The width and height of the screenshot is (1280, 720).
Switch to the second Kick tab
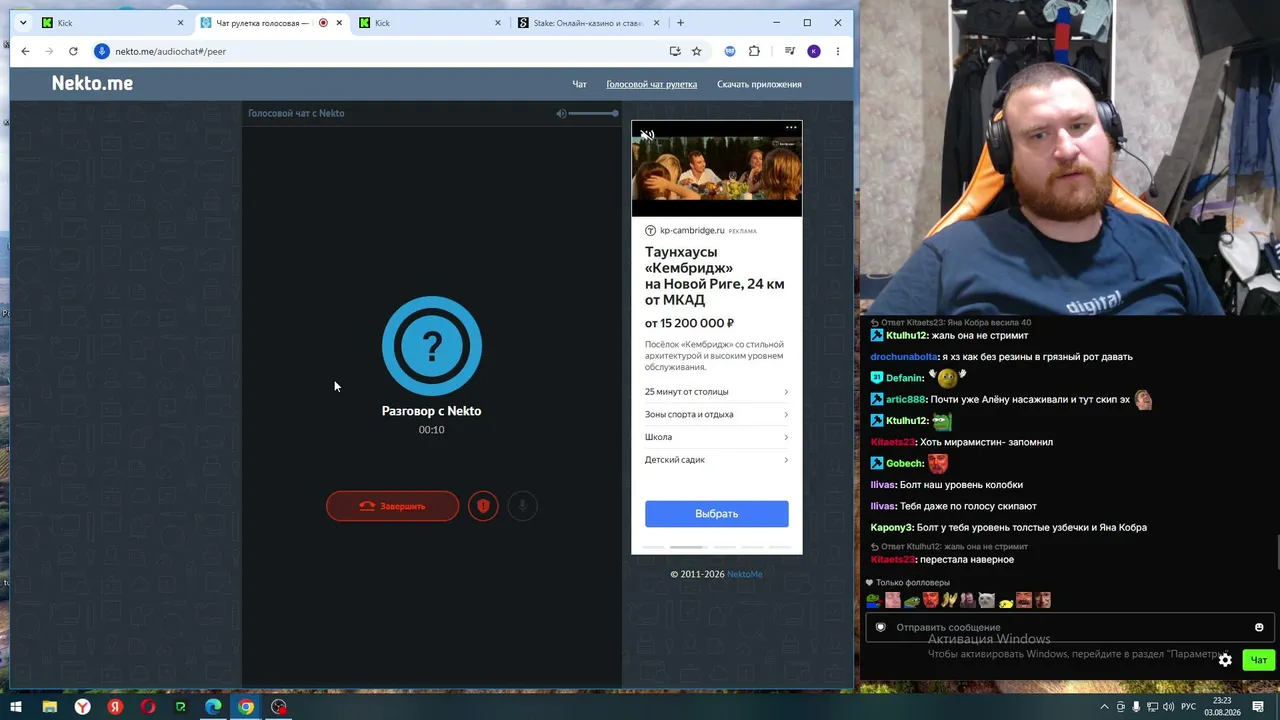click(430, 22)
